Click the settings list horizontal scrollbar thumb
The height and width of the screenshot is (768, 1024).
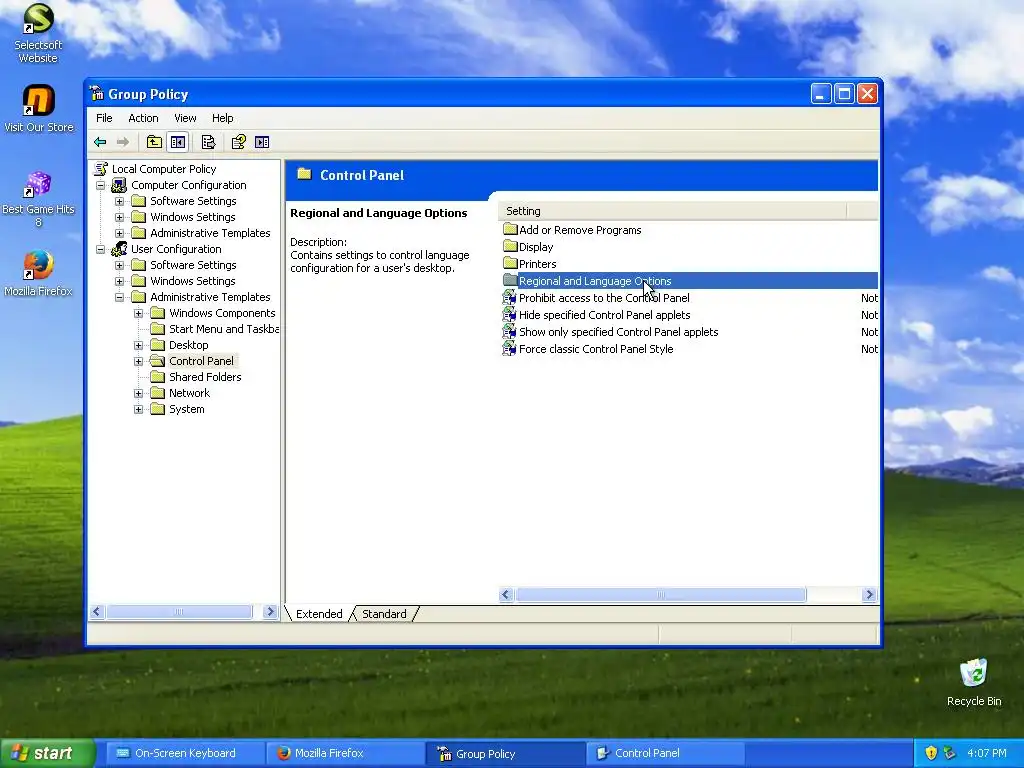[660, 594]
